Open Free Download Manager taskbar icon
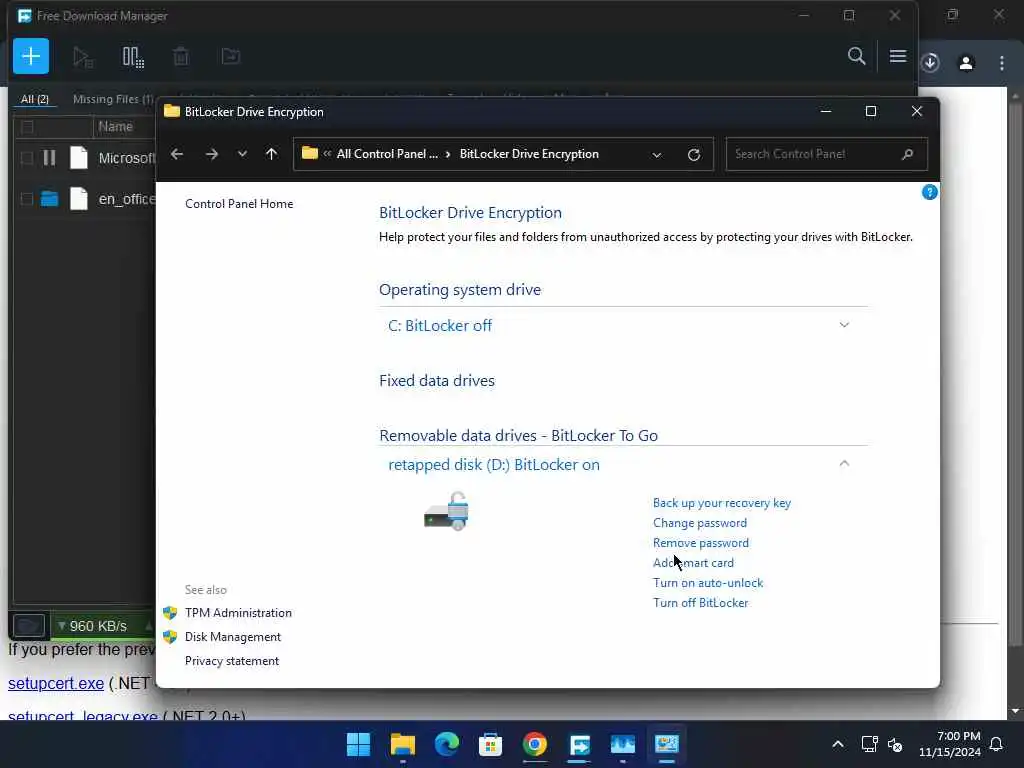1024x768 pixels. click(x=579, y=744)
